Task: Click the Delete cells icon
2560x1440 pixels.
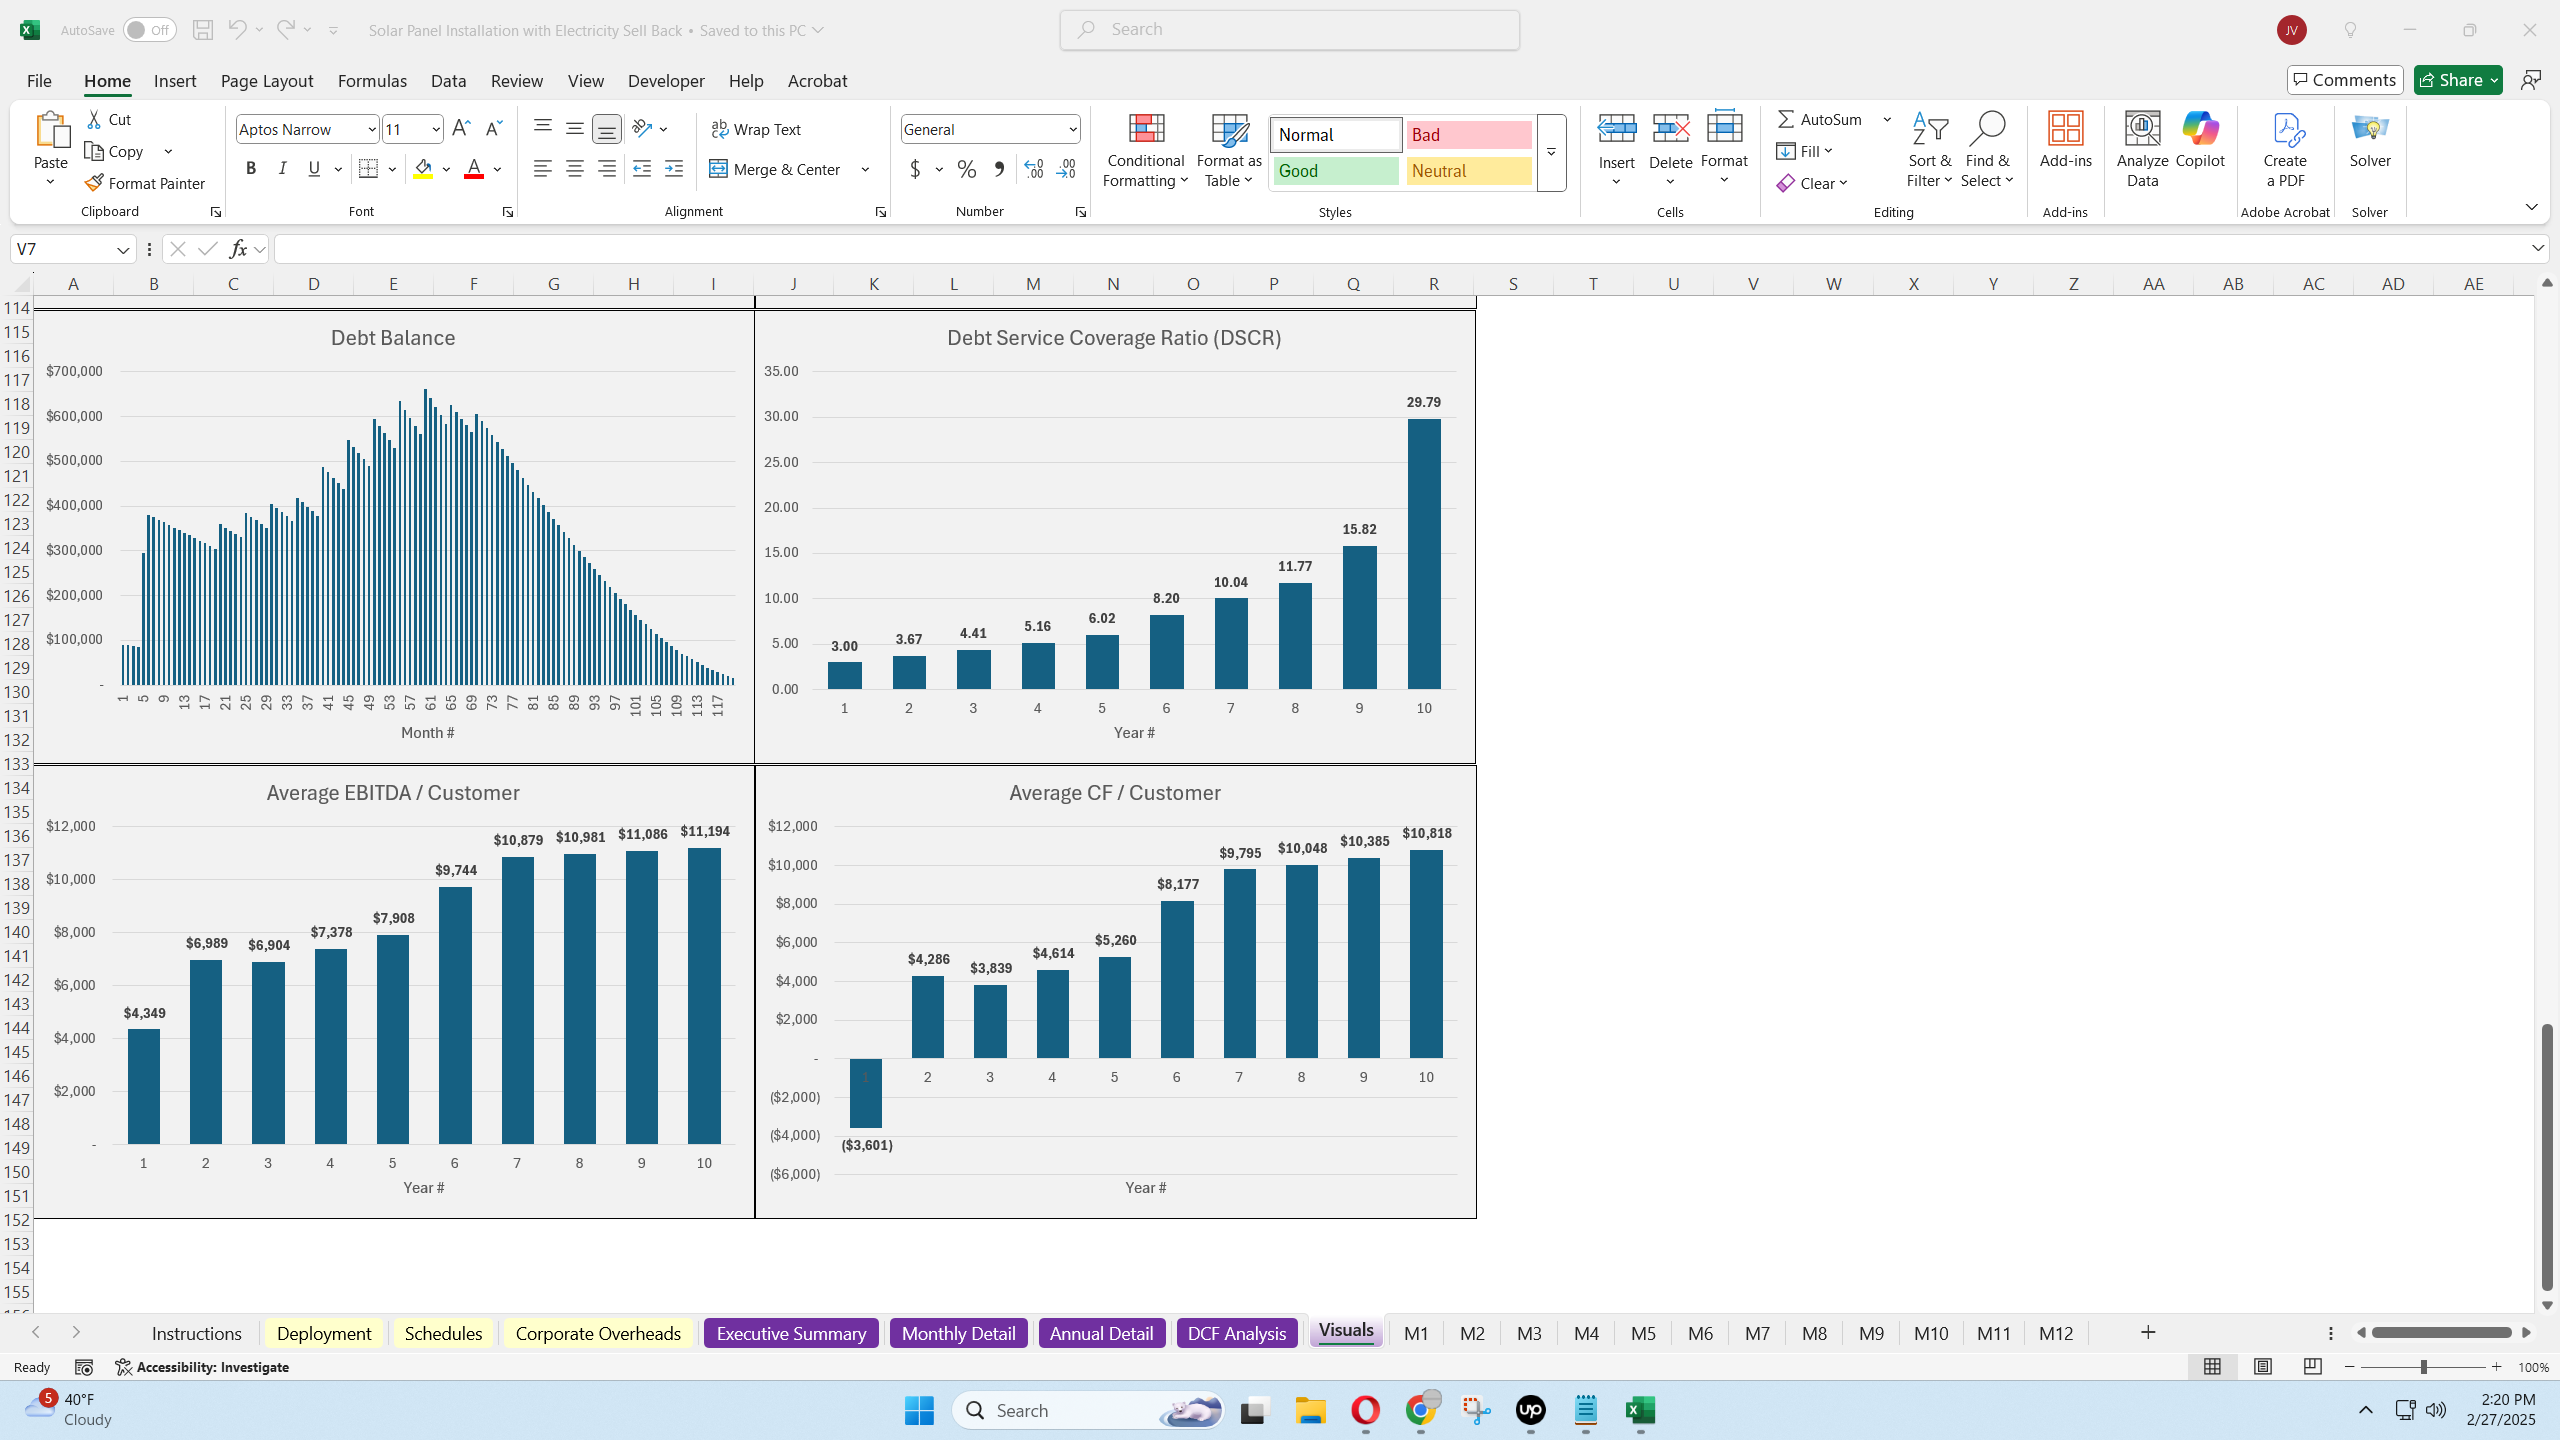Action: [x=1671, y=130]
